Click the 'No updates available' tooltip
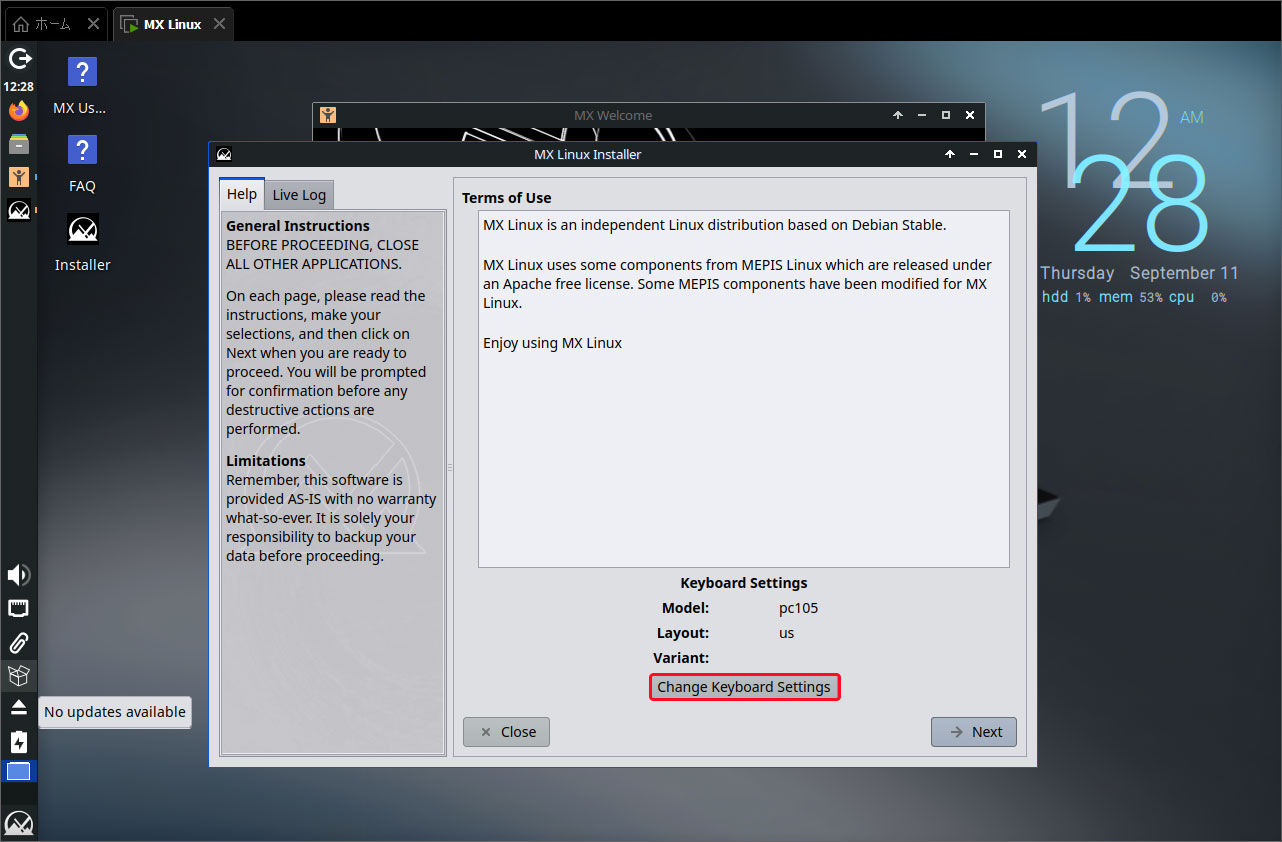Screen dimensions: 1282x842 pyautogui.click(x=115, y=712)
